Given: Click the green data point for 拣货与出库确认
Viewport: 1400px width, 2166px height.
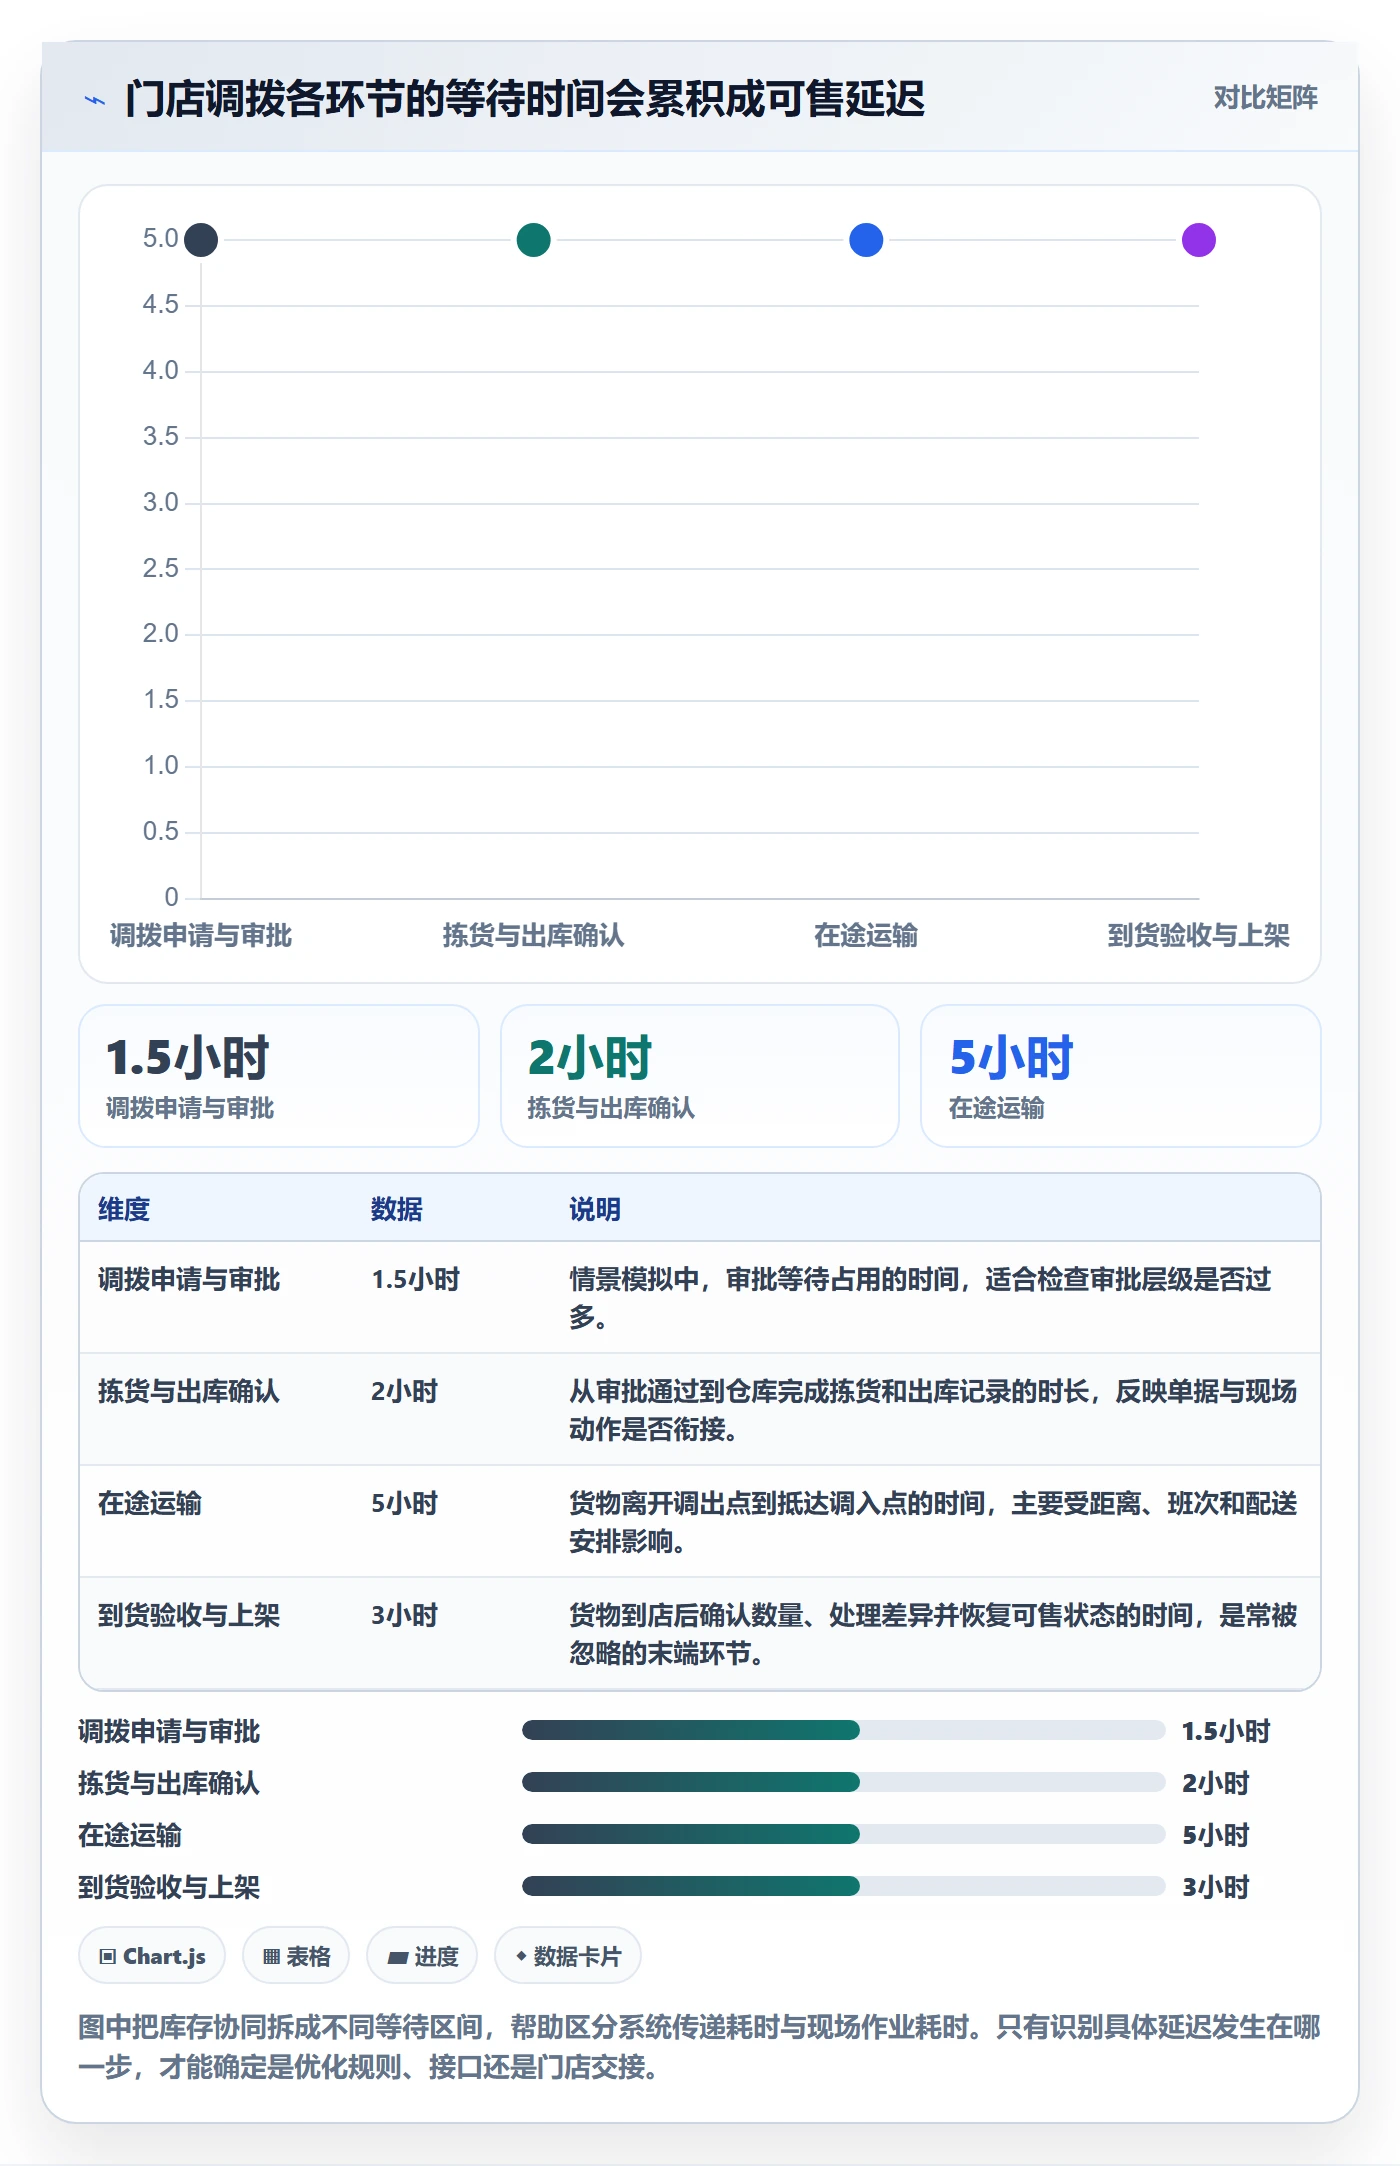Looking at the screenshot, I should click(x=534, y=240).
